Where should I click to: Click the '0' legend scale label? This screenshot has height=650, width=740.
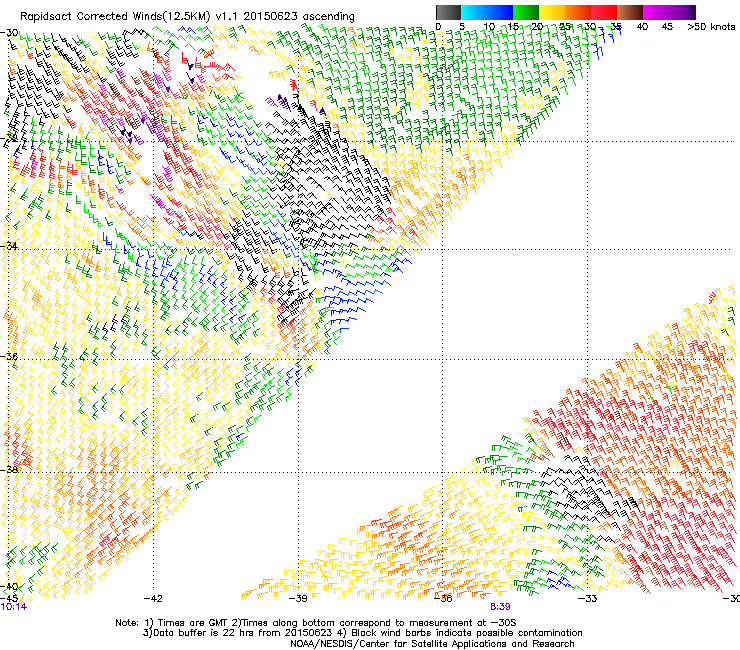pos(438,27)
